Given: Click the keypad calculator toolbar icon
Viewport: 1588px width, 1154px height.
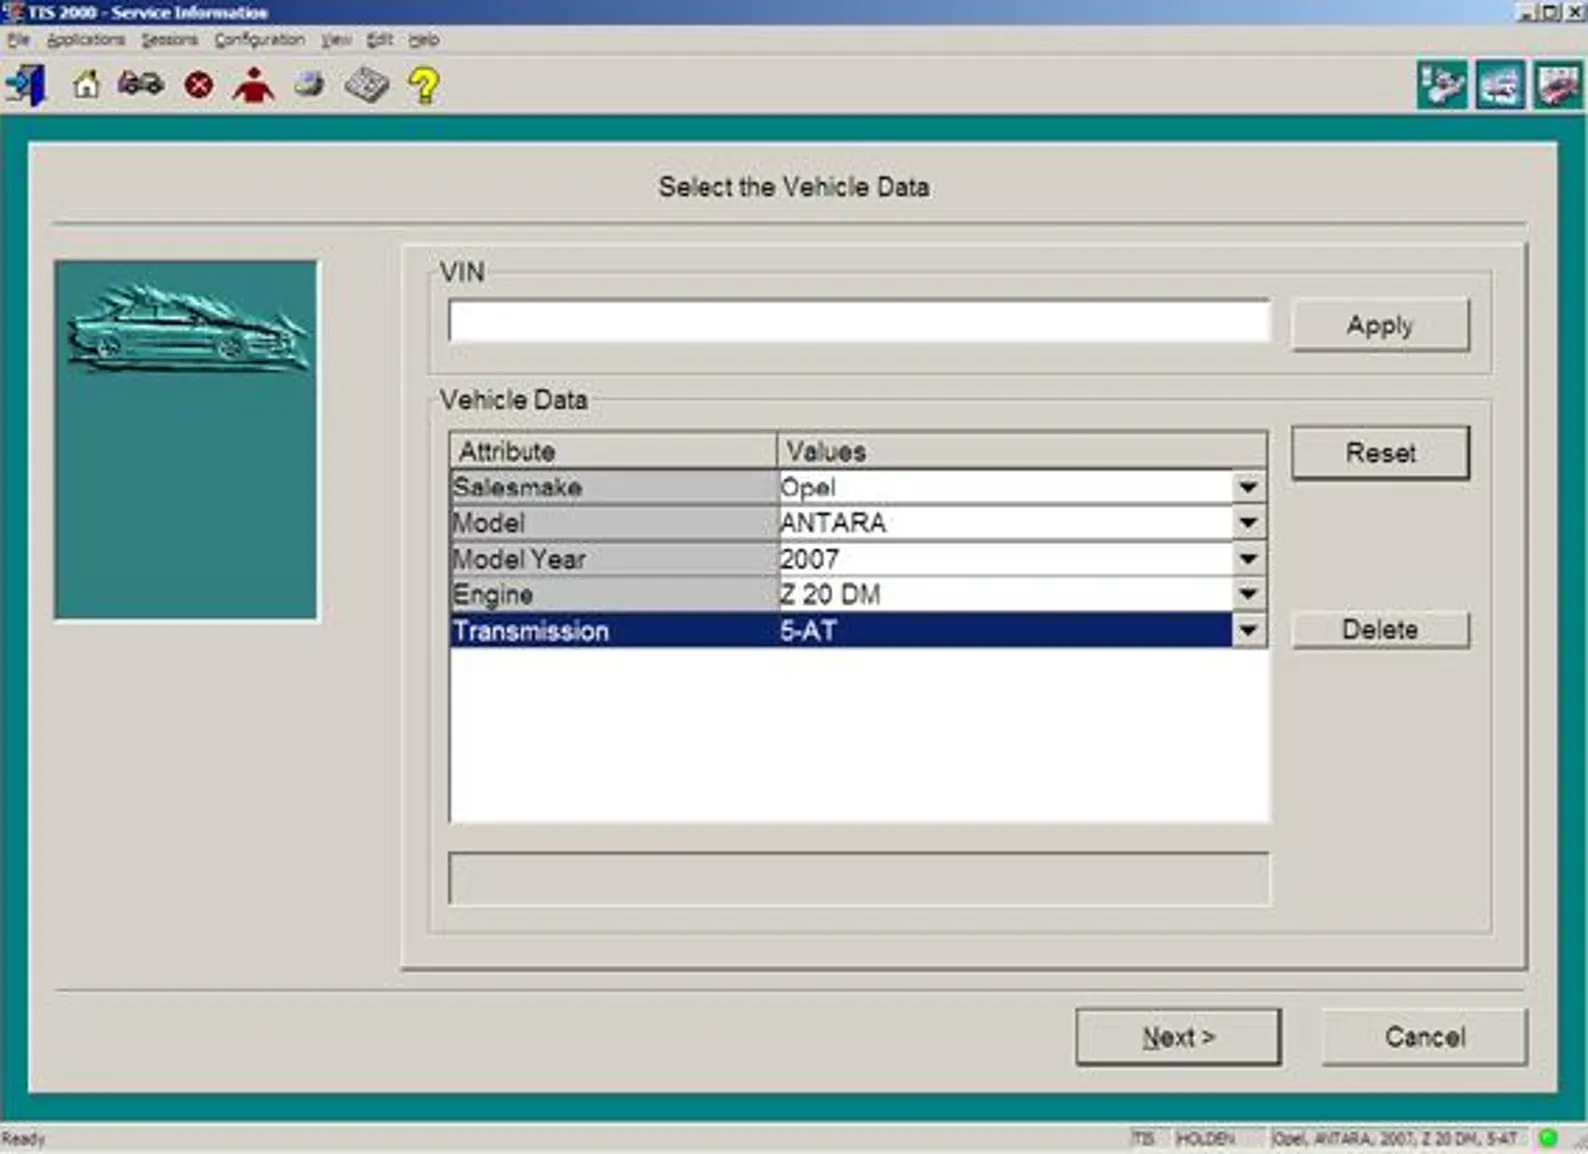Looking at the screenshot, I should point(366,85).
